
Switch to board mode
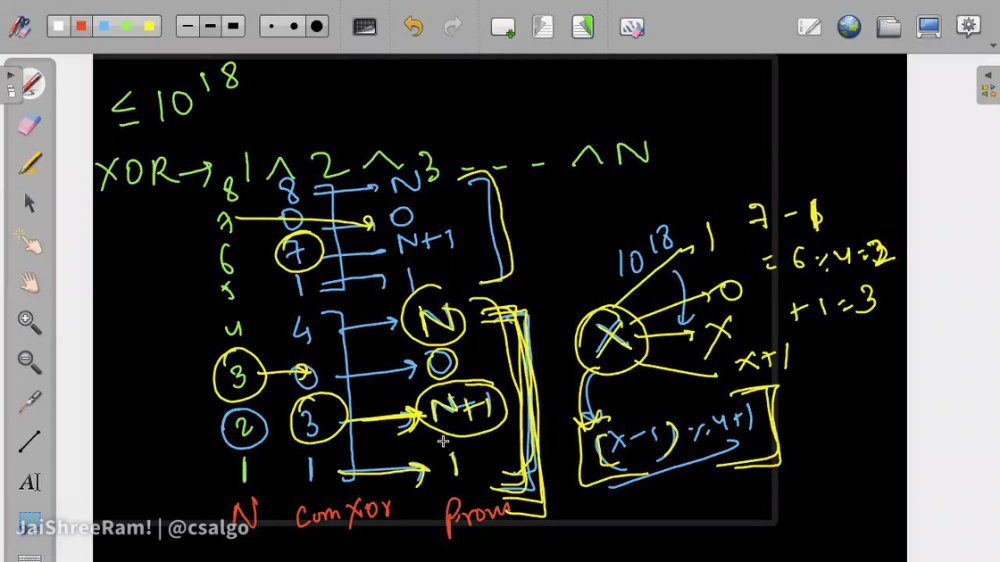809,27
